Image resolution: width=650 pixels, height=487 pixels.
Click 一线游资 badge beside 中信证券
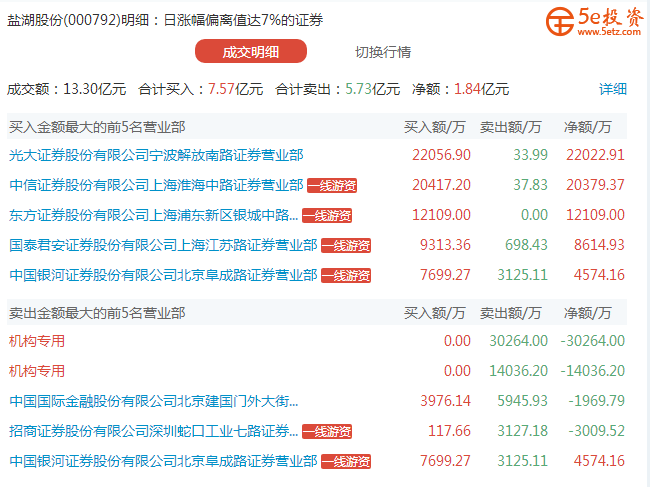pyautogui.click(x=332, y=185)
